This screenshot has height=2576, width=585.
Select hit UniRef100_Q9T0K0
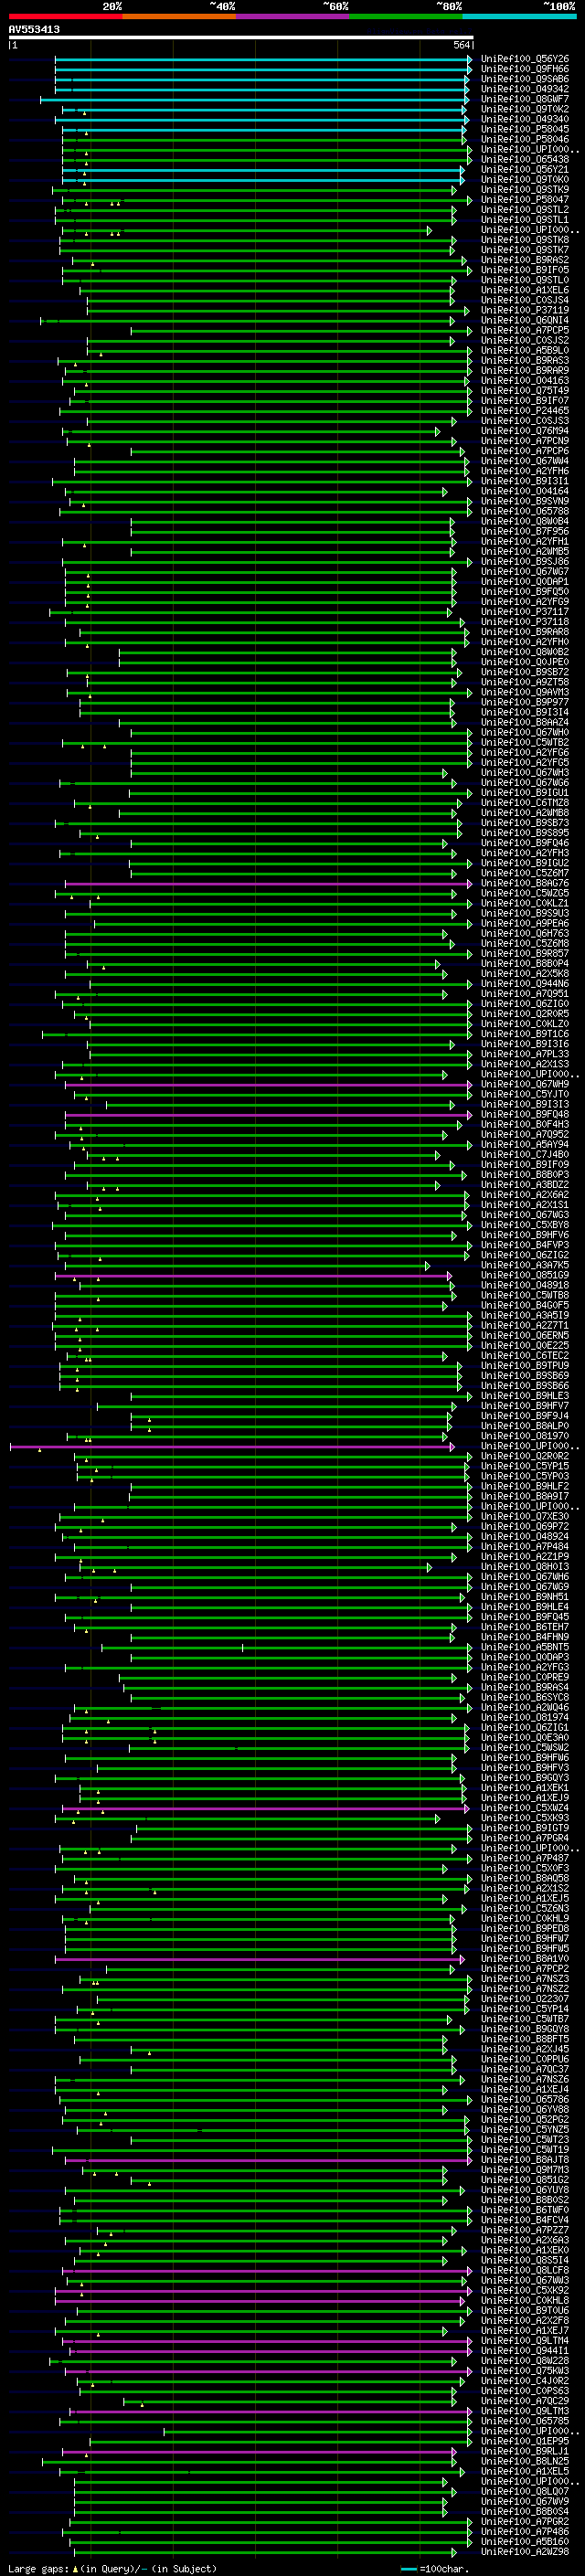(x=525, y=180)
